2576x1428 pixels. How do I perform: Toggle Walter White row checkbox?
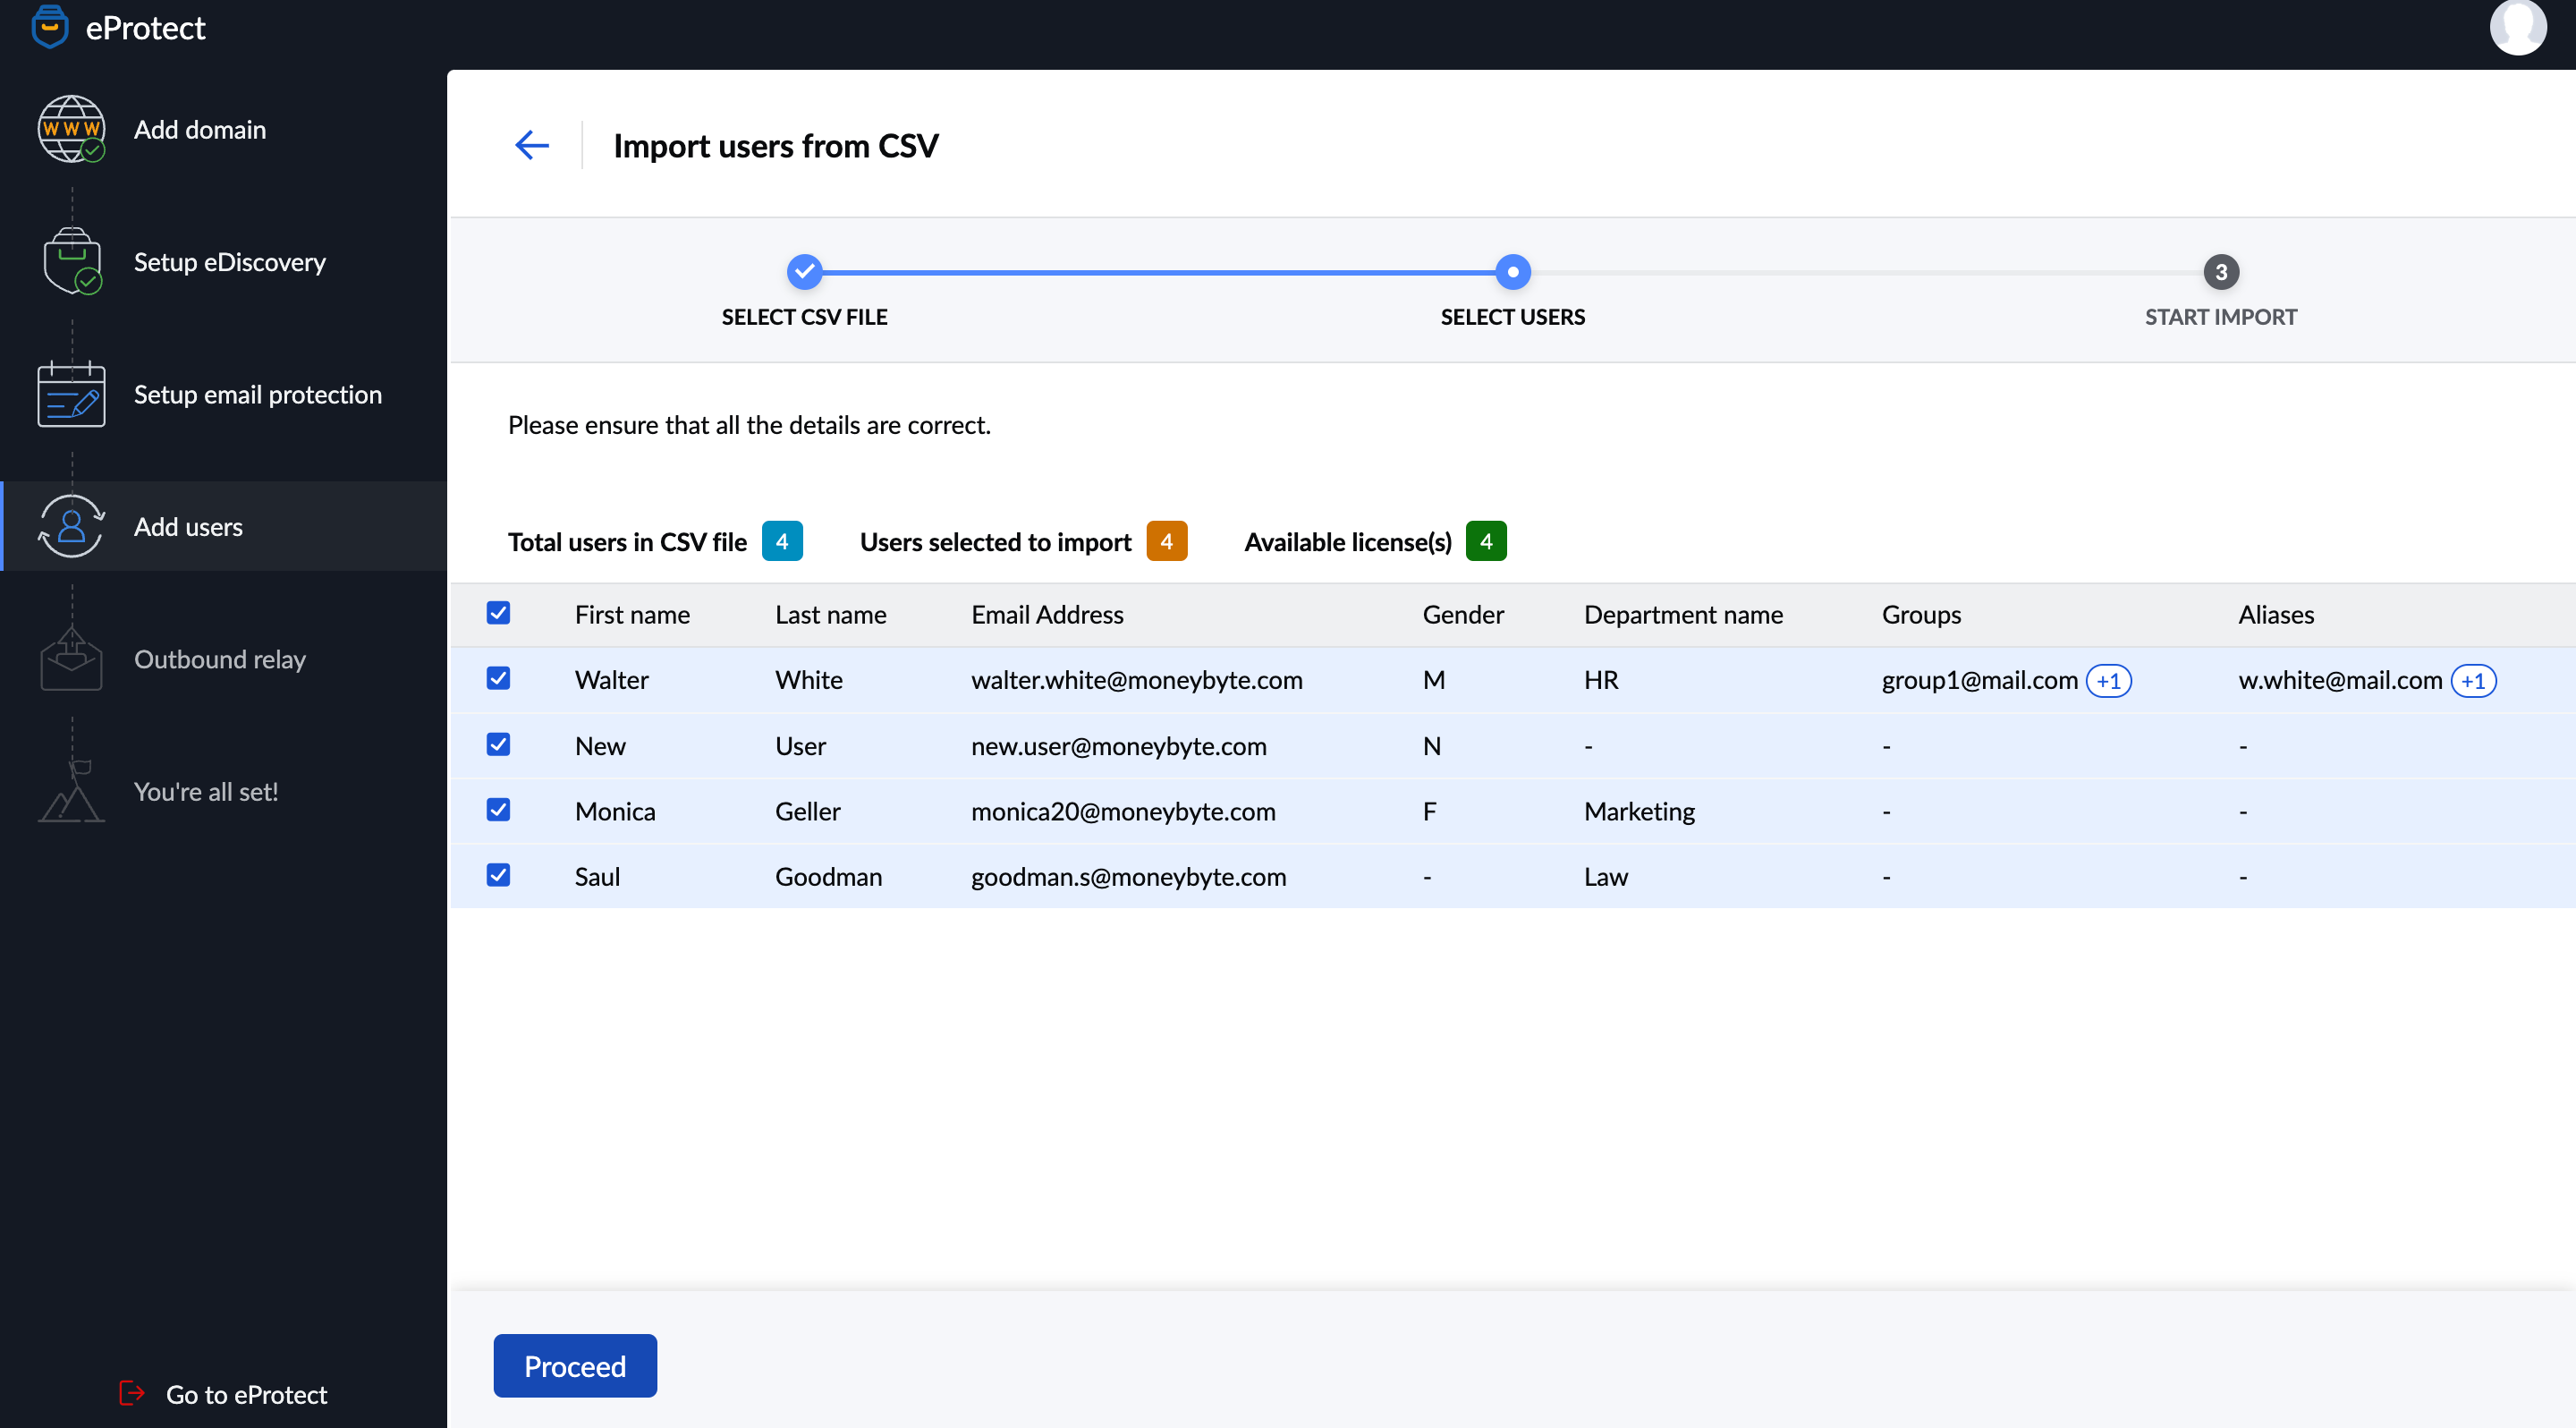(499, 679)
